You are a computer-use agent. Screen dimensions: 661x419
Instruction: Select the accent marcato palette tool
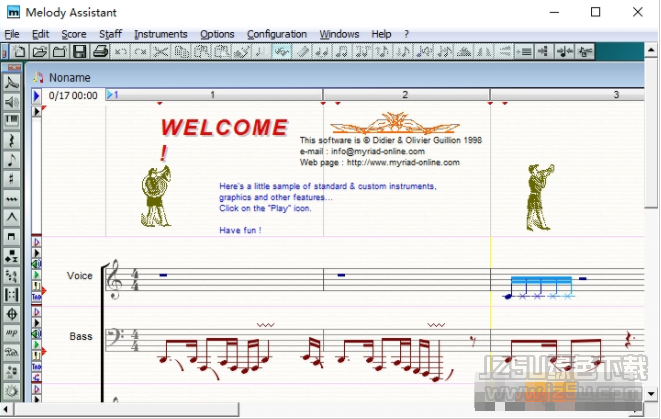(12, 218)
